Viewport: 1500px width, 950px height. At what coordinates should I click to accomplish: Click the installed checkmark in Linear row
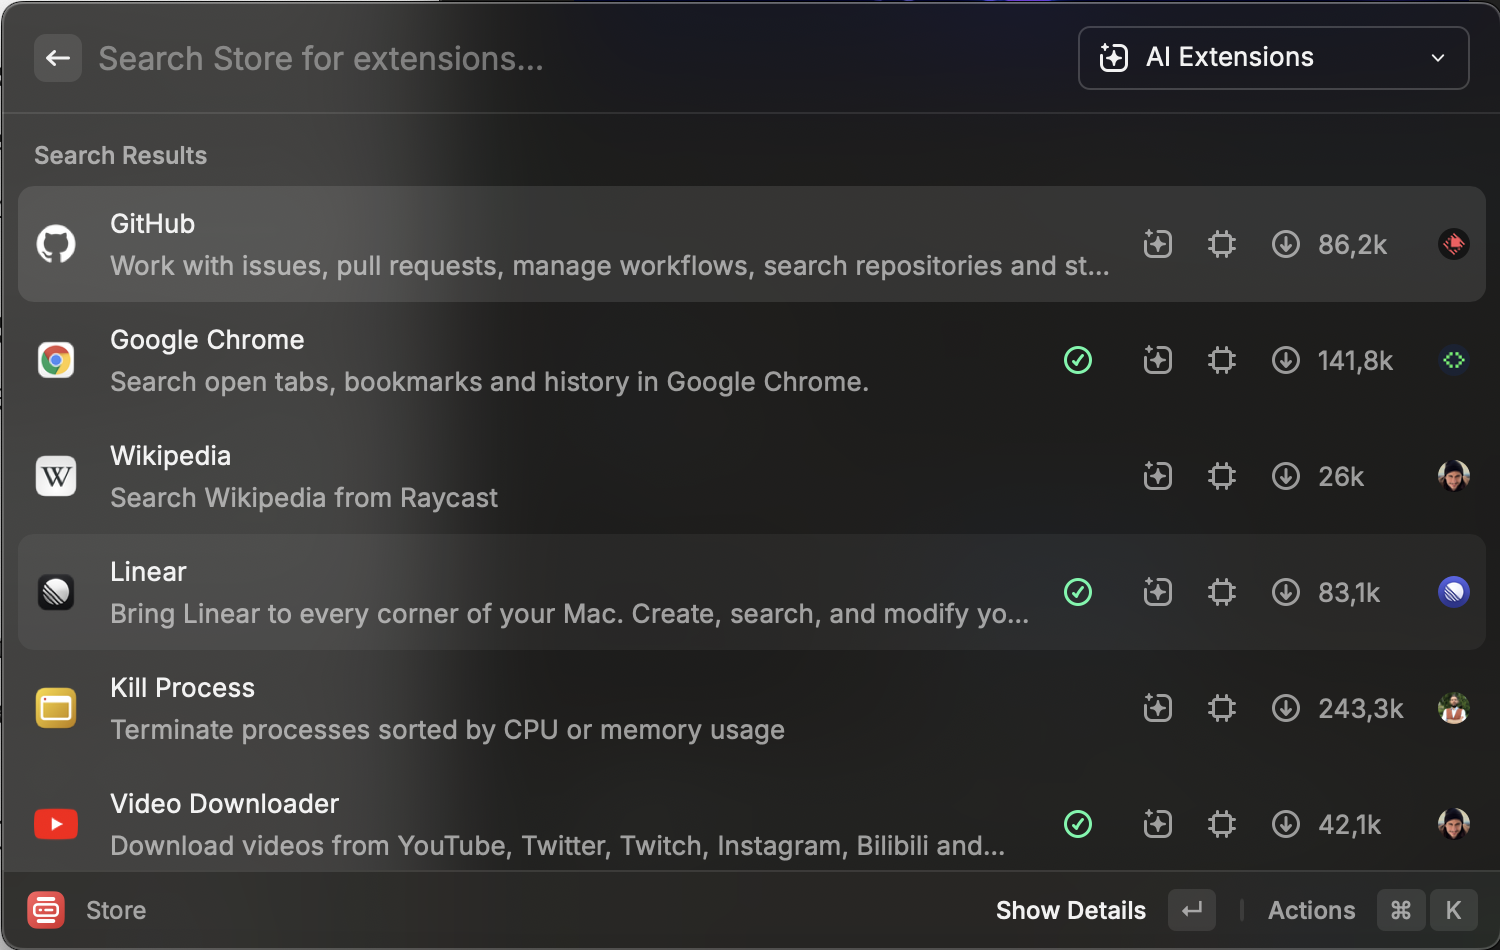(1078, 592)
